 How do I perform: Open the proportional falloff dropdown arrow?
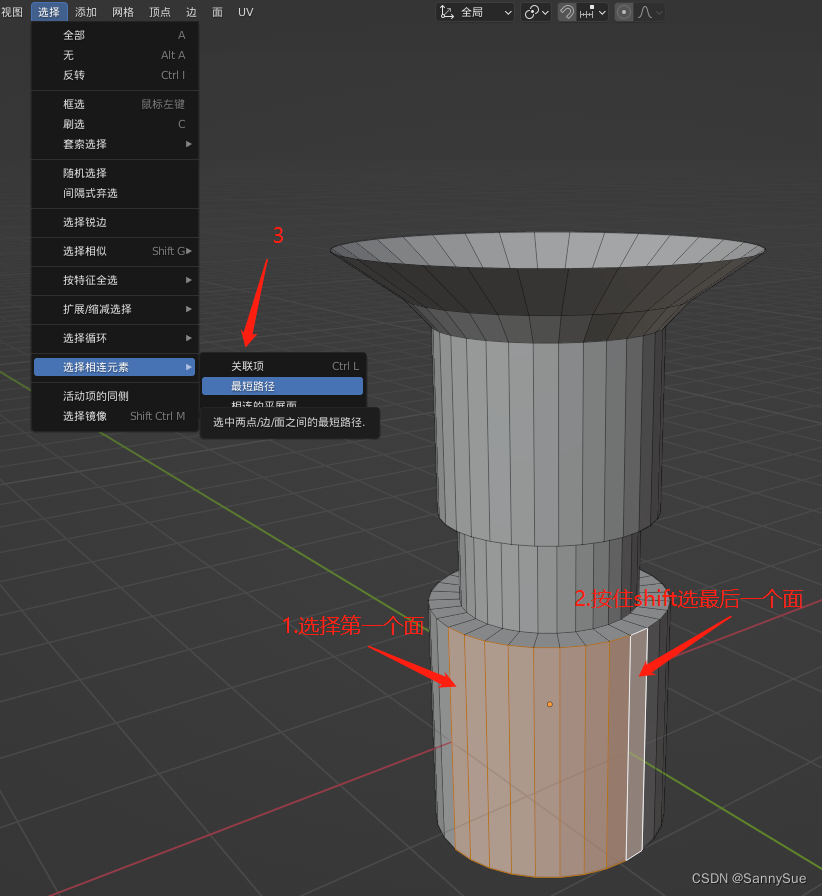(x=658, y=12)
